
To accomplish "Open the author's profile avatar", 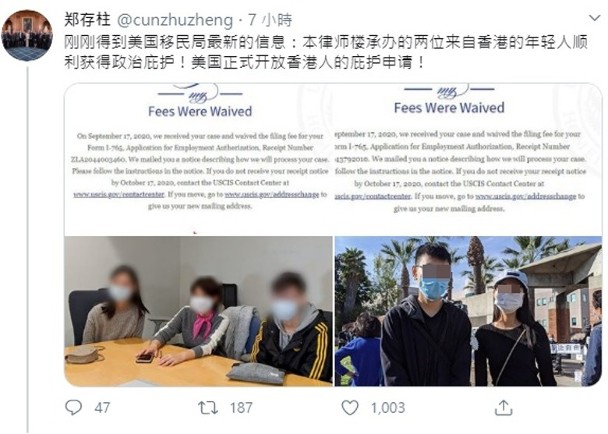I will [27, 35].
